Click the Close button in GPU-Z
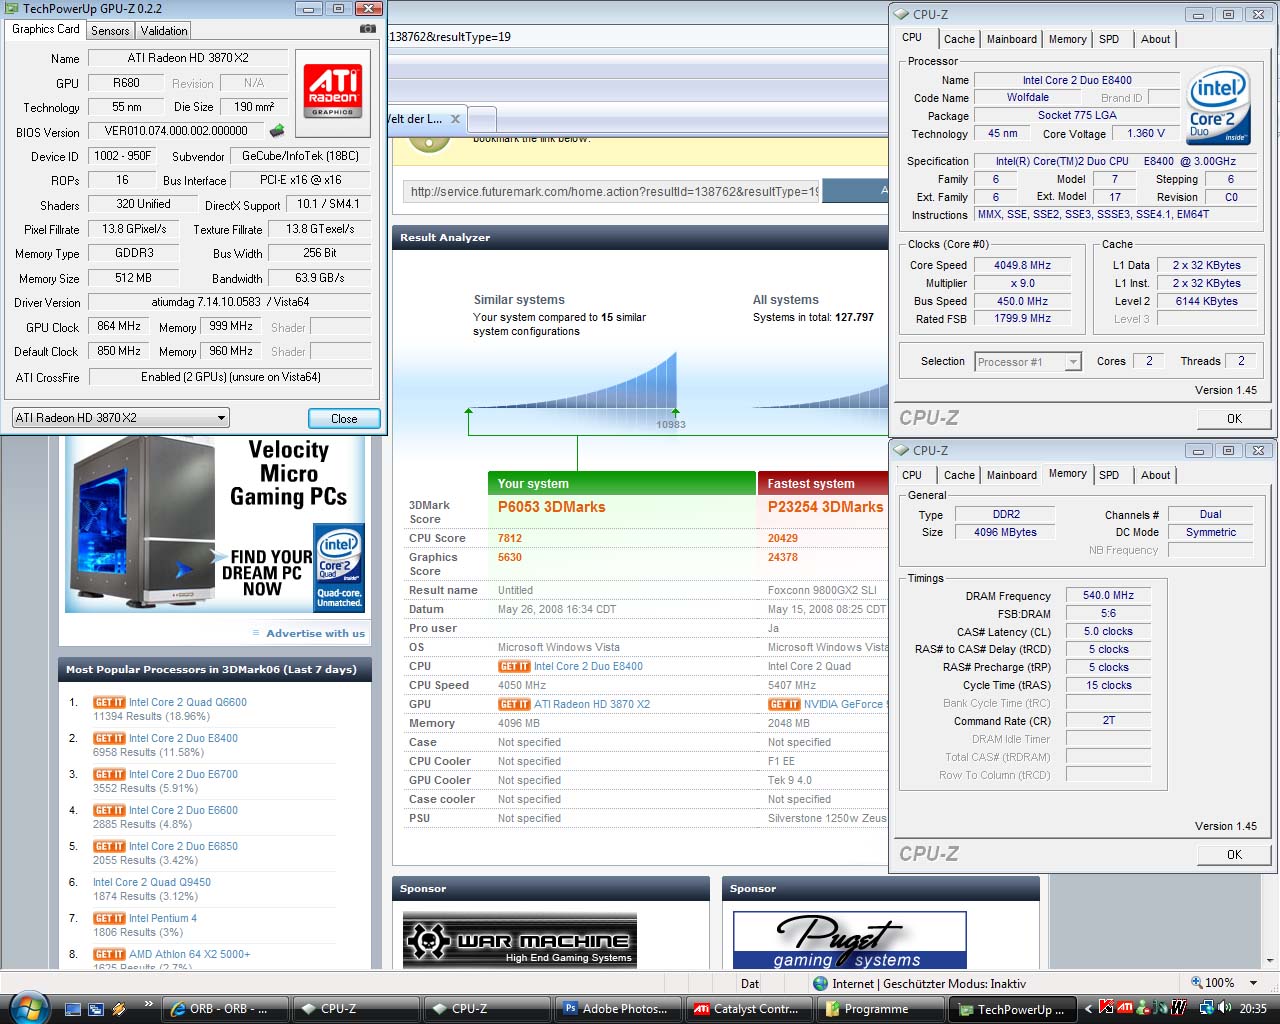This screenshot has height=1024, width=1280. pyautogui.click(x=344, y=419)
